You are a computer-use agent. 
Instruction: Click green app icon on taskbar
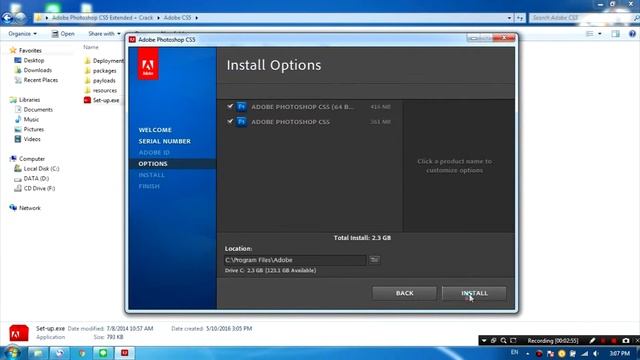102,353
